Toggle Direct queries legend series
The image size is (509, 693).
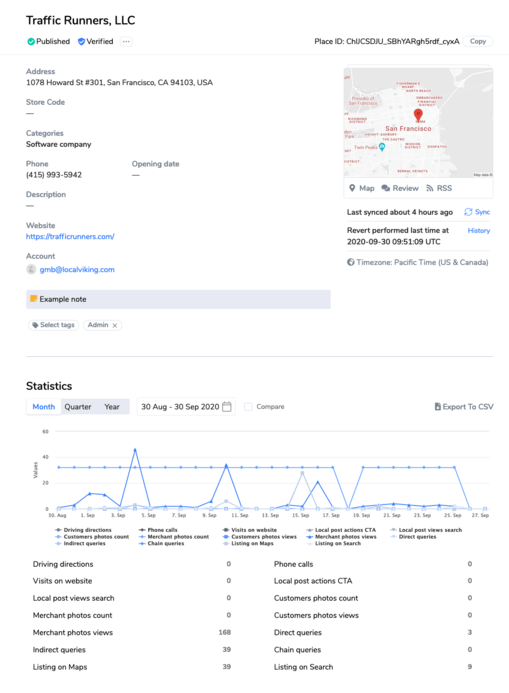coord(413,537)
